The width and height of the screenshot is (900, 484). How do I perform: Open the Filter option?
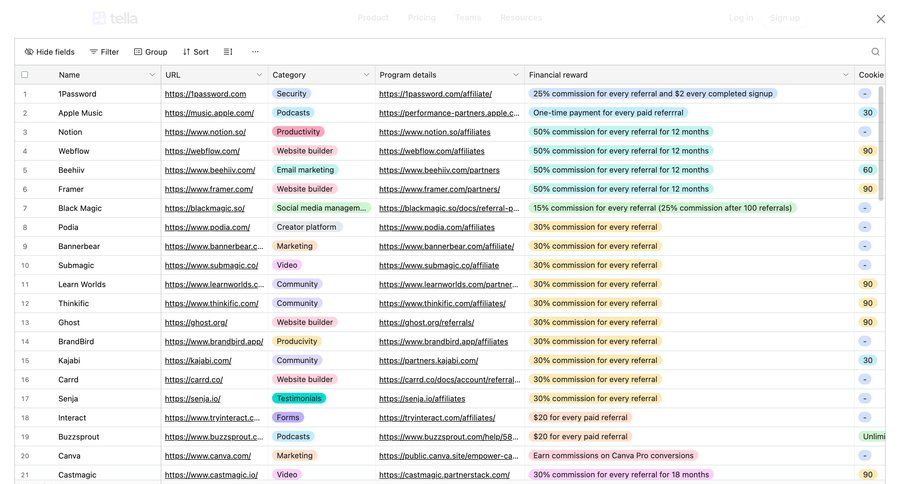(104, 52)
